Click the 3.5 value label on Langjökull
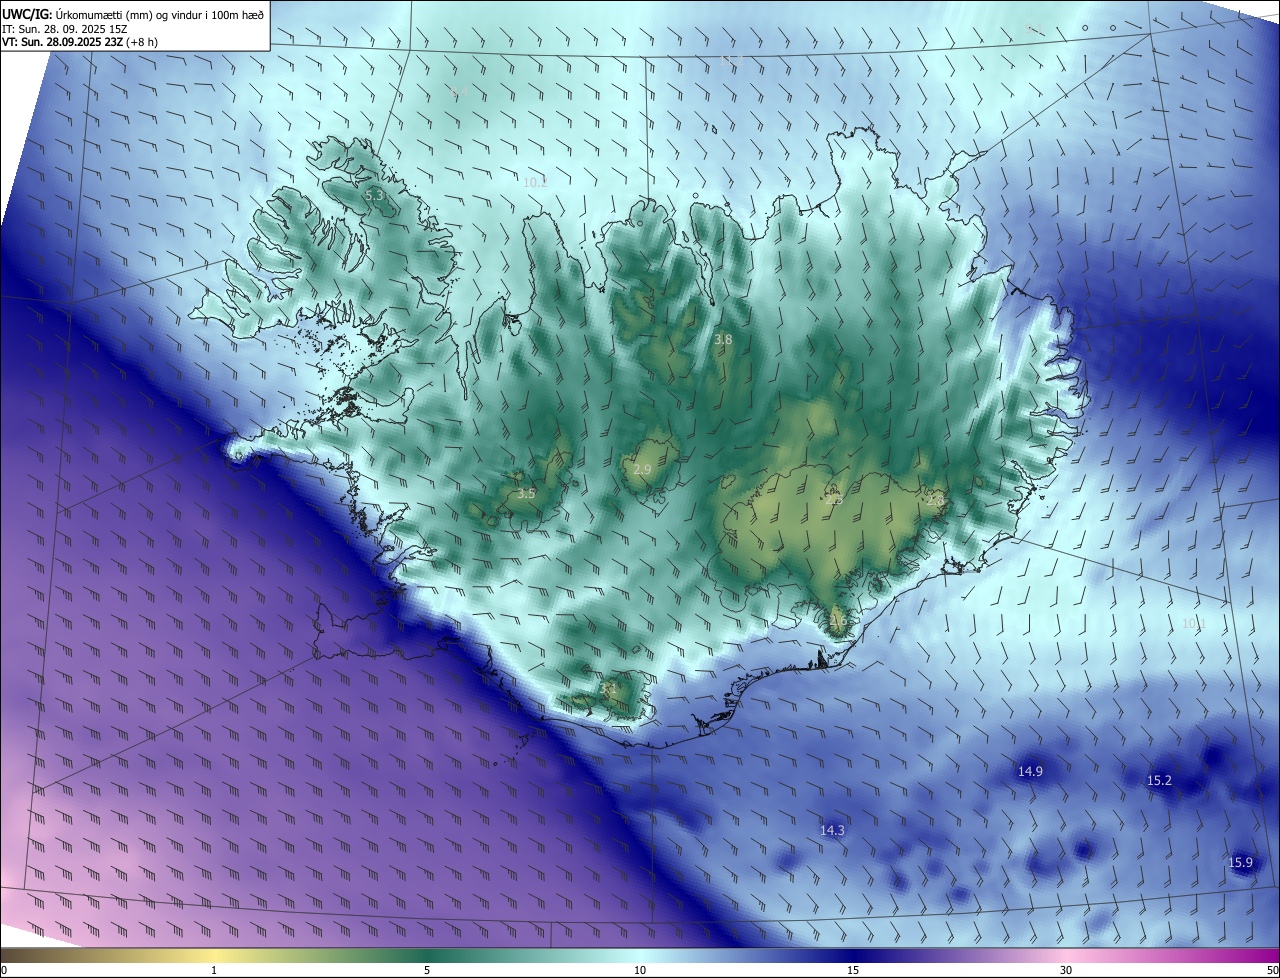Screen dimensions: 1280x978 tap(526, 493)
